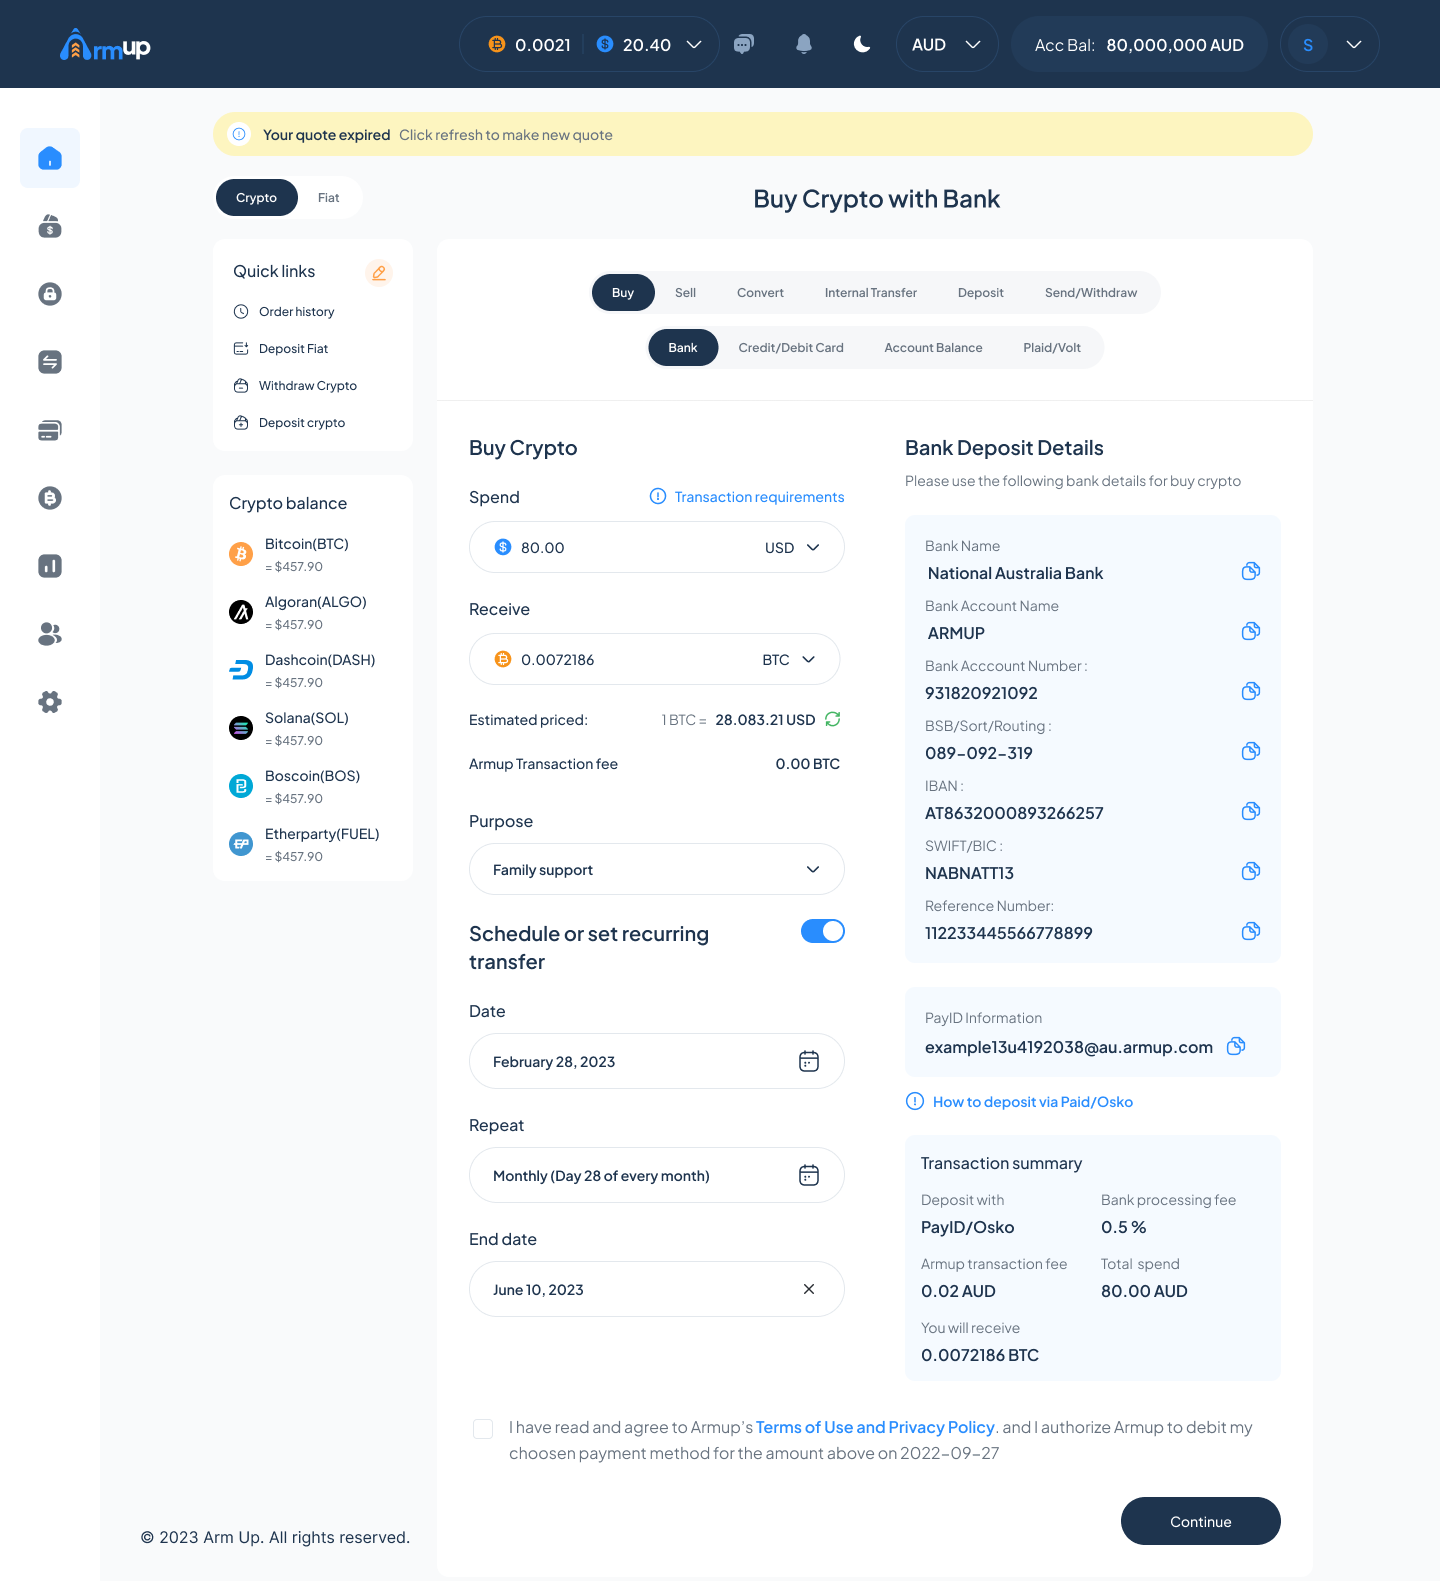Click the Date field February 28, 2023

pyautogui.click(x=657, y=1061)
